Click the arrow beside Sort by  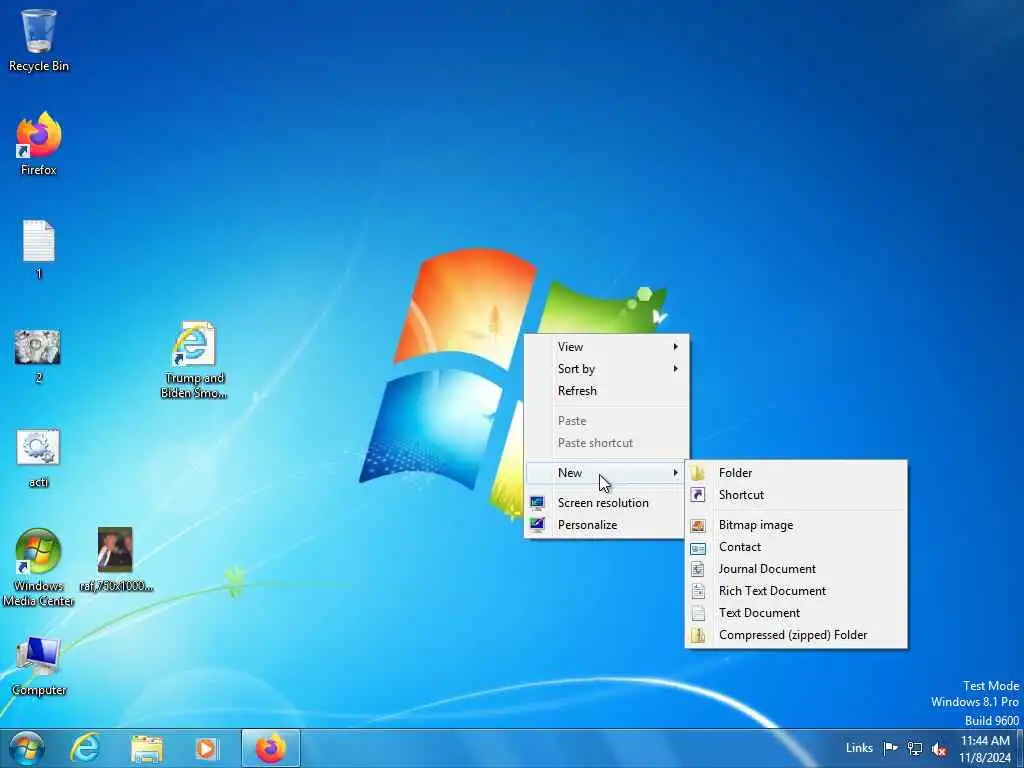(x=676, y=369)
